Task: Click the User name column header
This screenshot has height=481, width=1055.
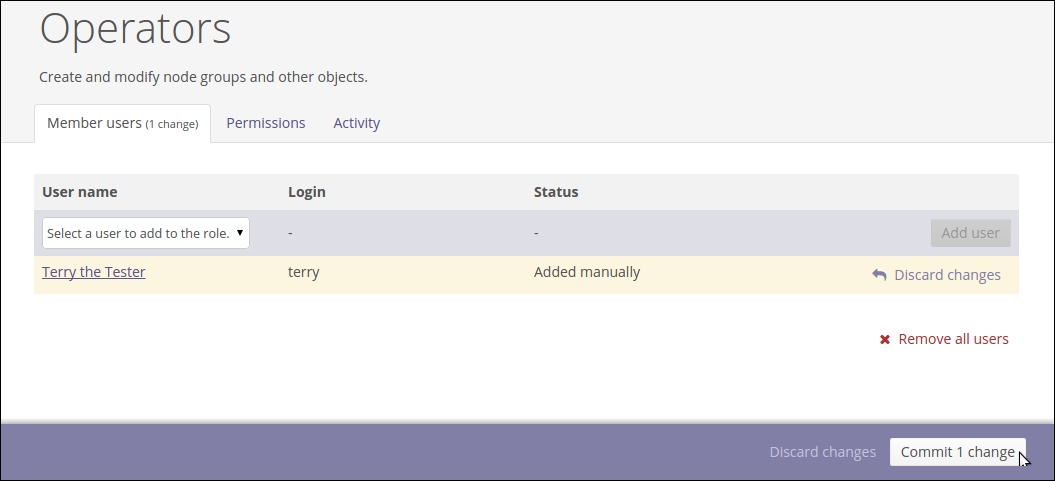Action: (x=80, y=192)
